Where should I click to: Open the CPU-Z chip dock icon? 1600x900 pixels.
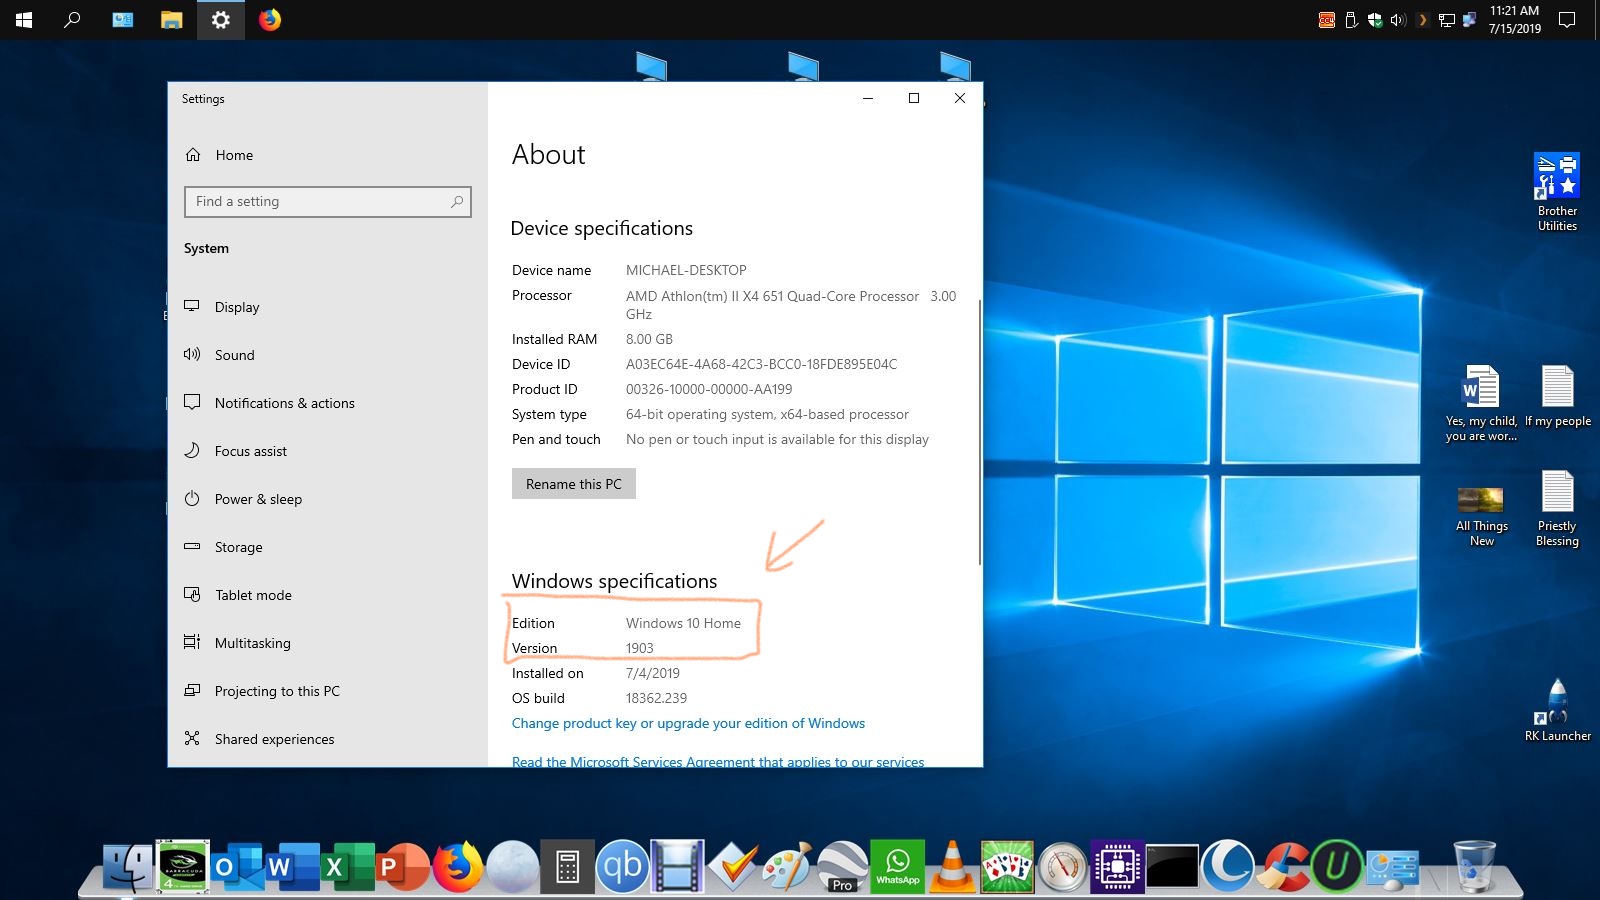(1117, 866)
